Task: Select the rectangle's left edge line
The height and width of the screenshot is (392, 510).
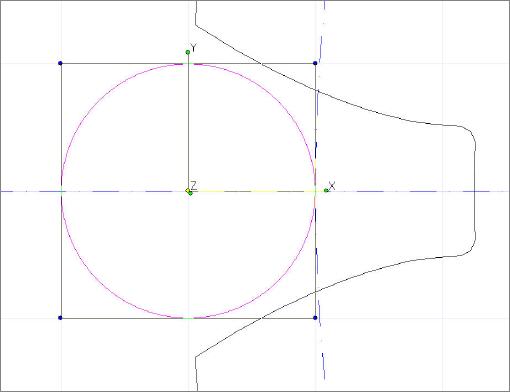Action: [62, 127]
